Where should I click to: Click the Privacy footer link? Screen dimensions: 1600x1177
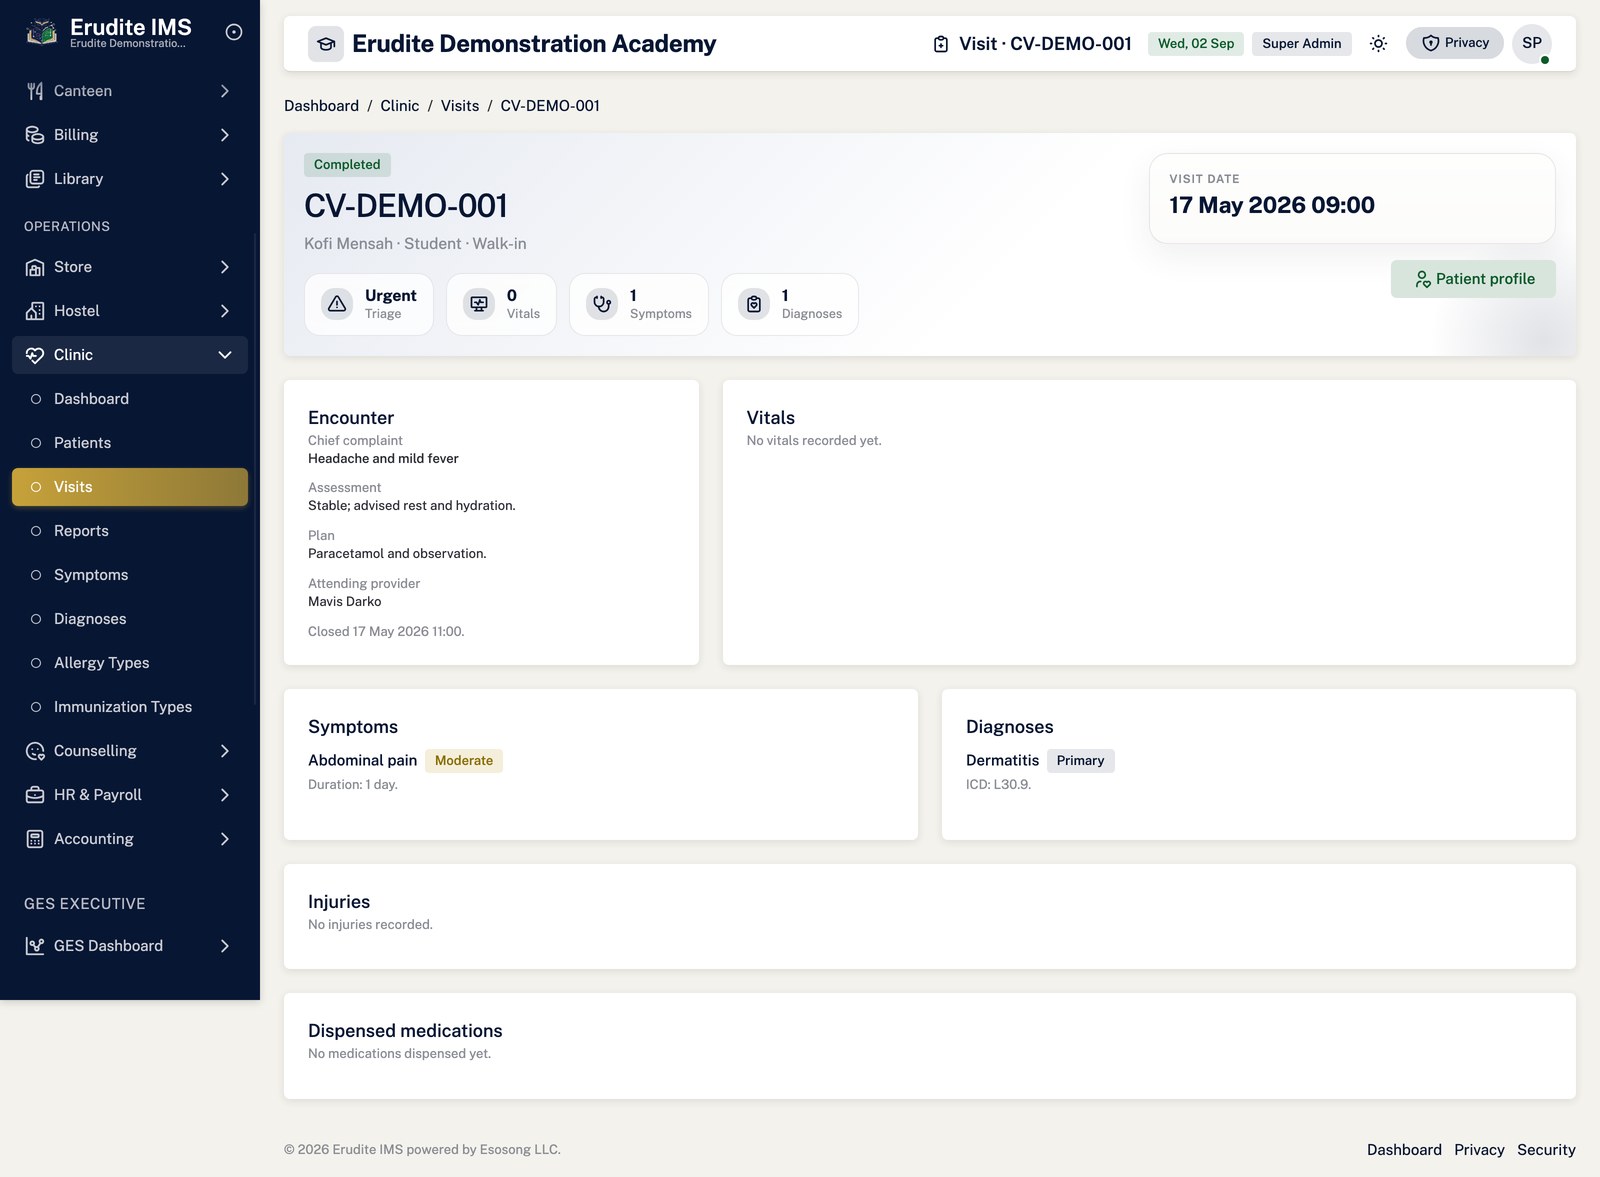pos(1479,1150)
